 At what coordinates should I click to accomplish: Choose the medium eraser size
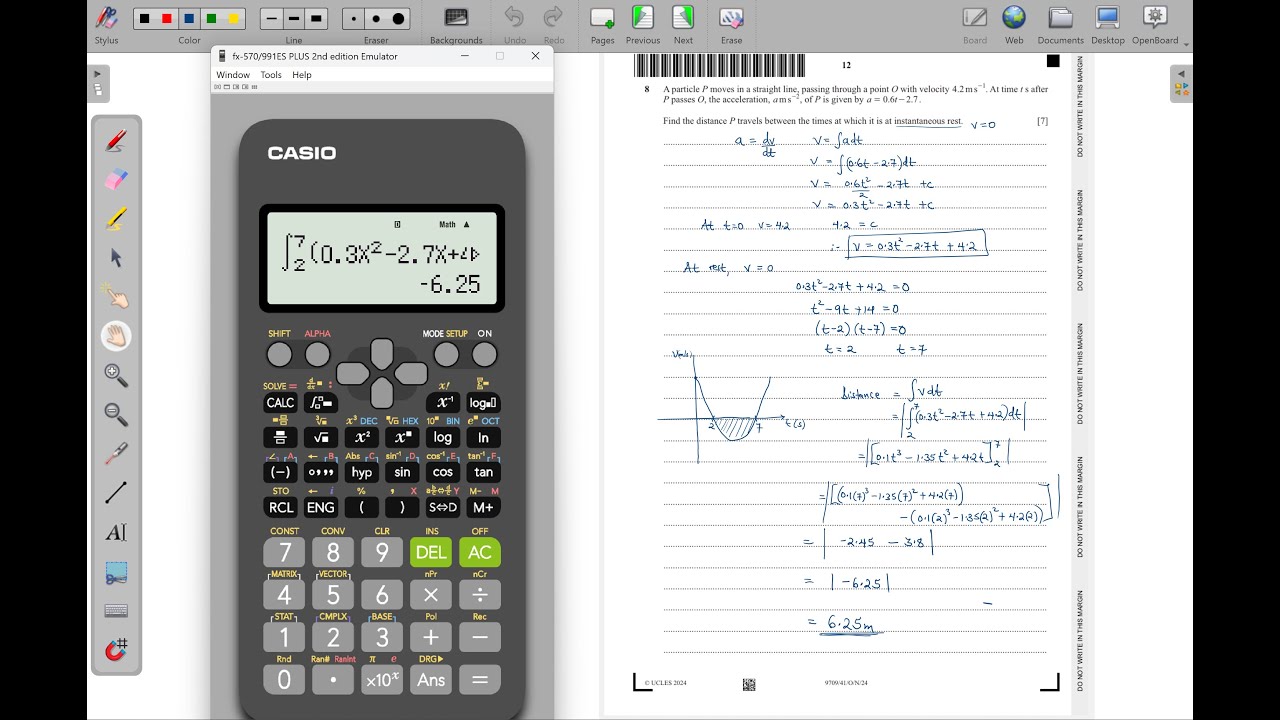coord(376,19)
